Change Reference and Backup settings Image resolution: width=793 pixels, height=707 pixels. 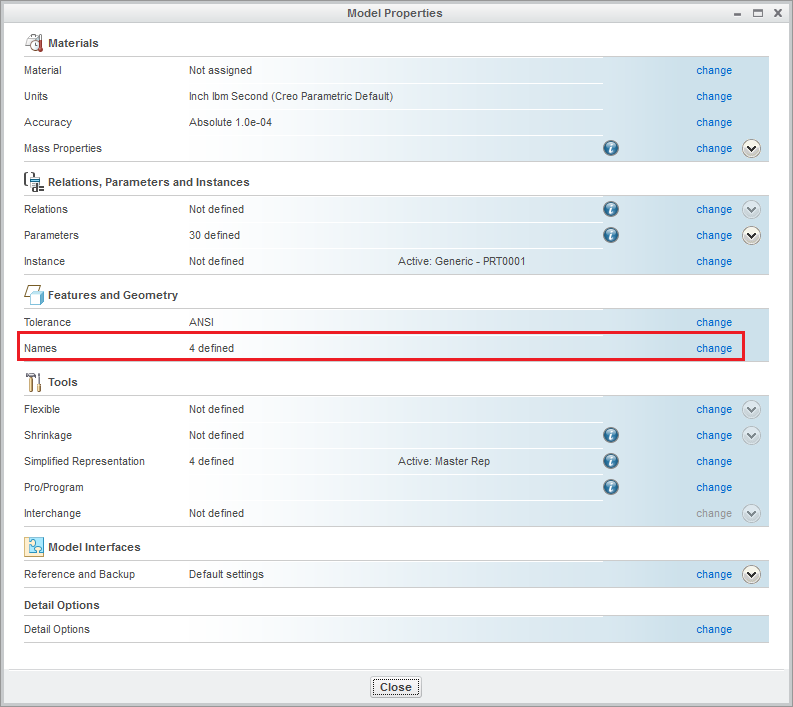click(714, 575)
